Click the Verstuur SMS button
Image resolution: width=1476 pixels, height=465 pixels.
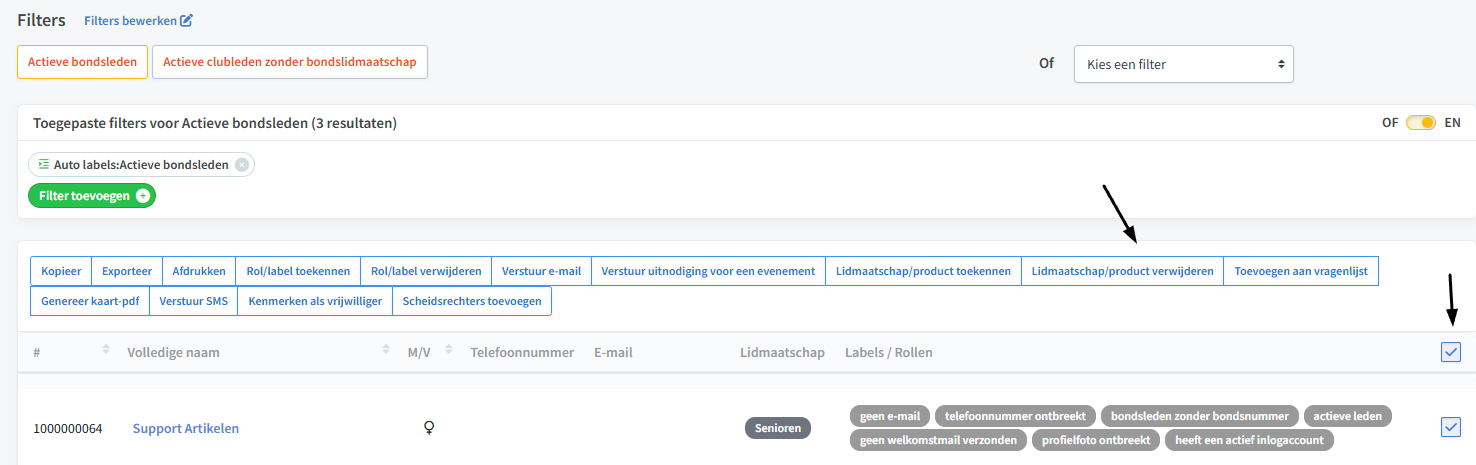pos(193,301)
